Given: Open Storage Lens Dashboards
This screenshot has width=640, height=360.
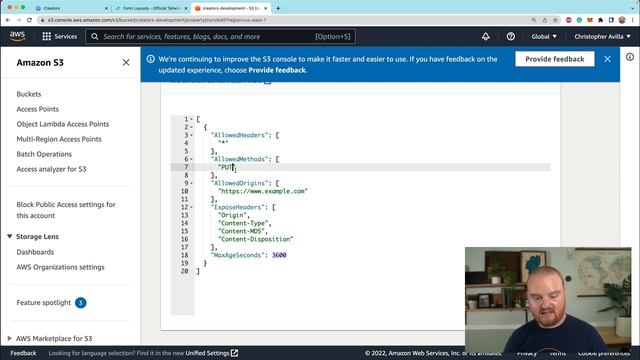Looking at the screenshot, I should [35, 252].
